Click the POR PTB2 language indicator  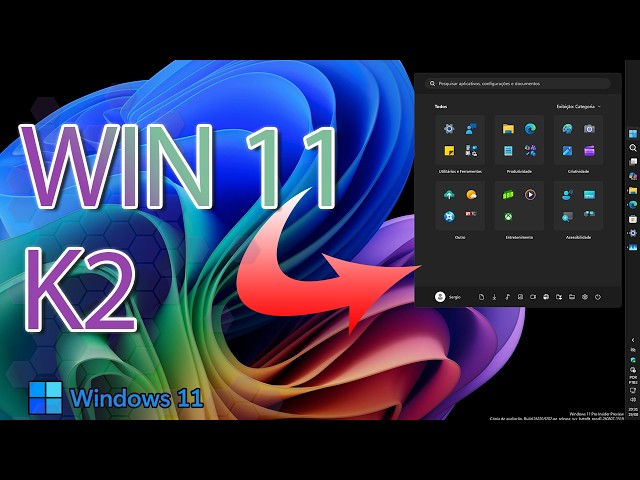click(x=633, y=380)
